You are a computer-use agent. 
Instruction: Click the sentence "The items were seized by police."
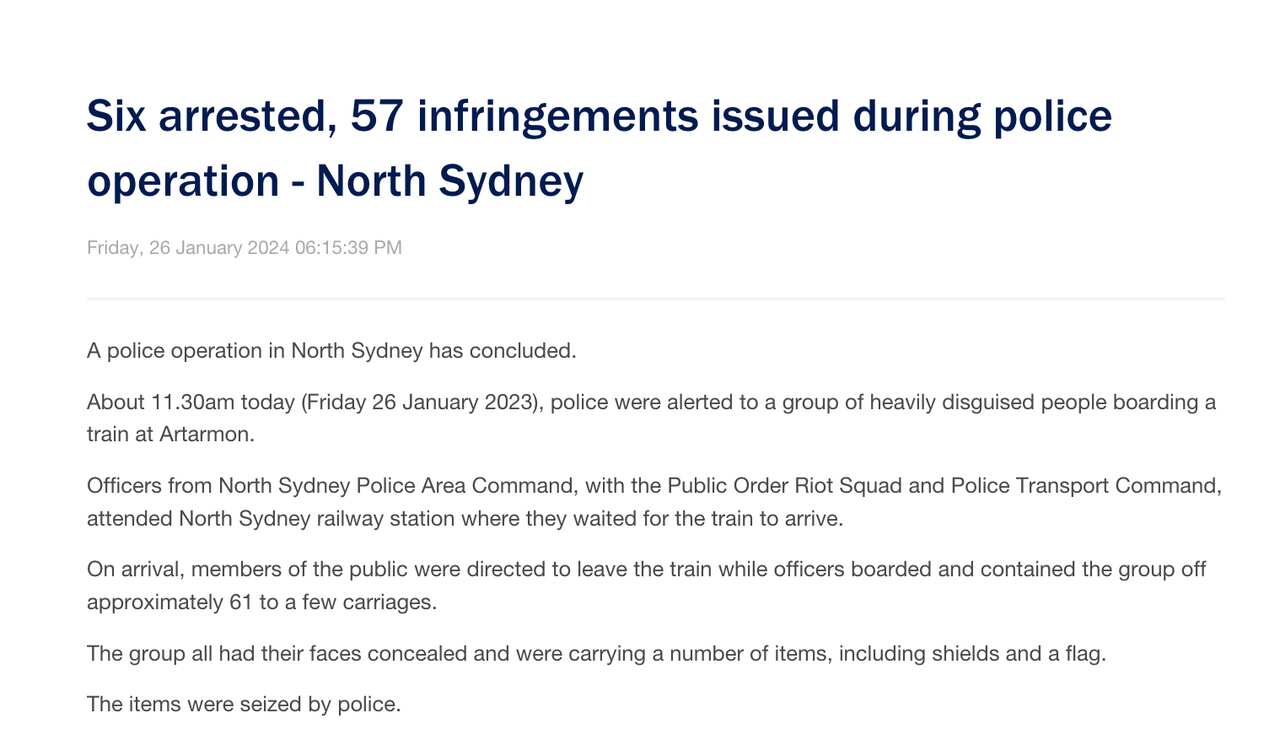(243, 704)
